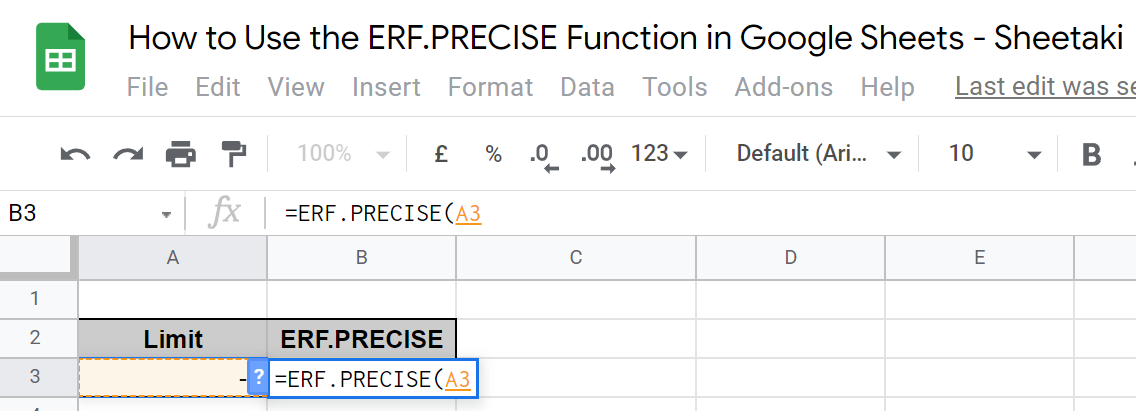The image size is (1136, 411).
Task: Select column C header
Action: 575,258
